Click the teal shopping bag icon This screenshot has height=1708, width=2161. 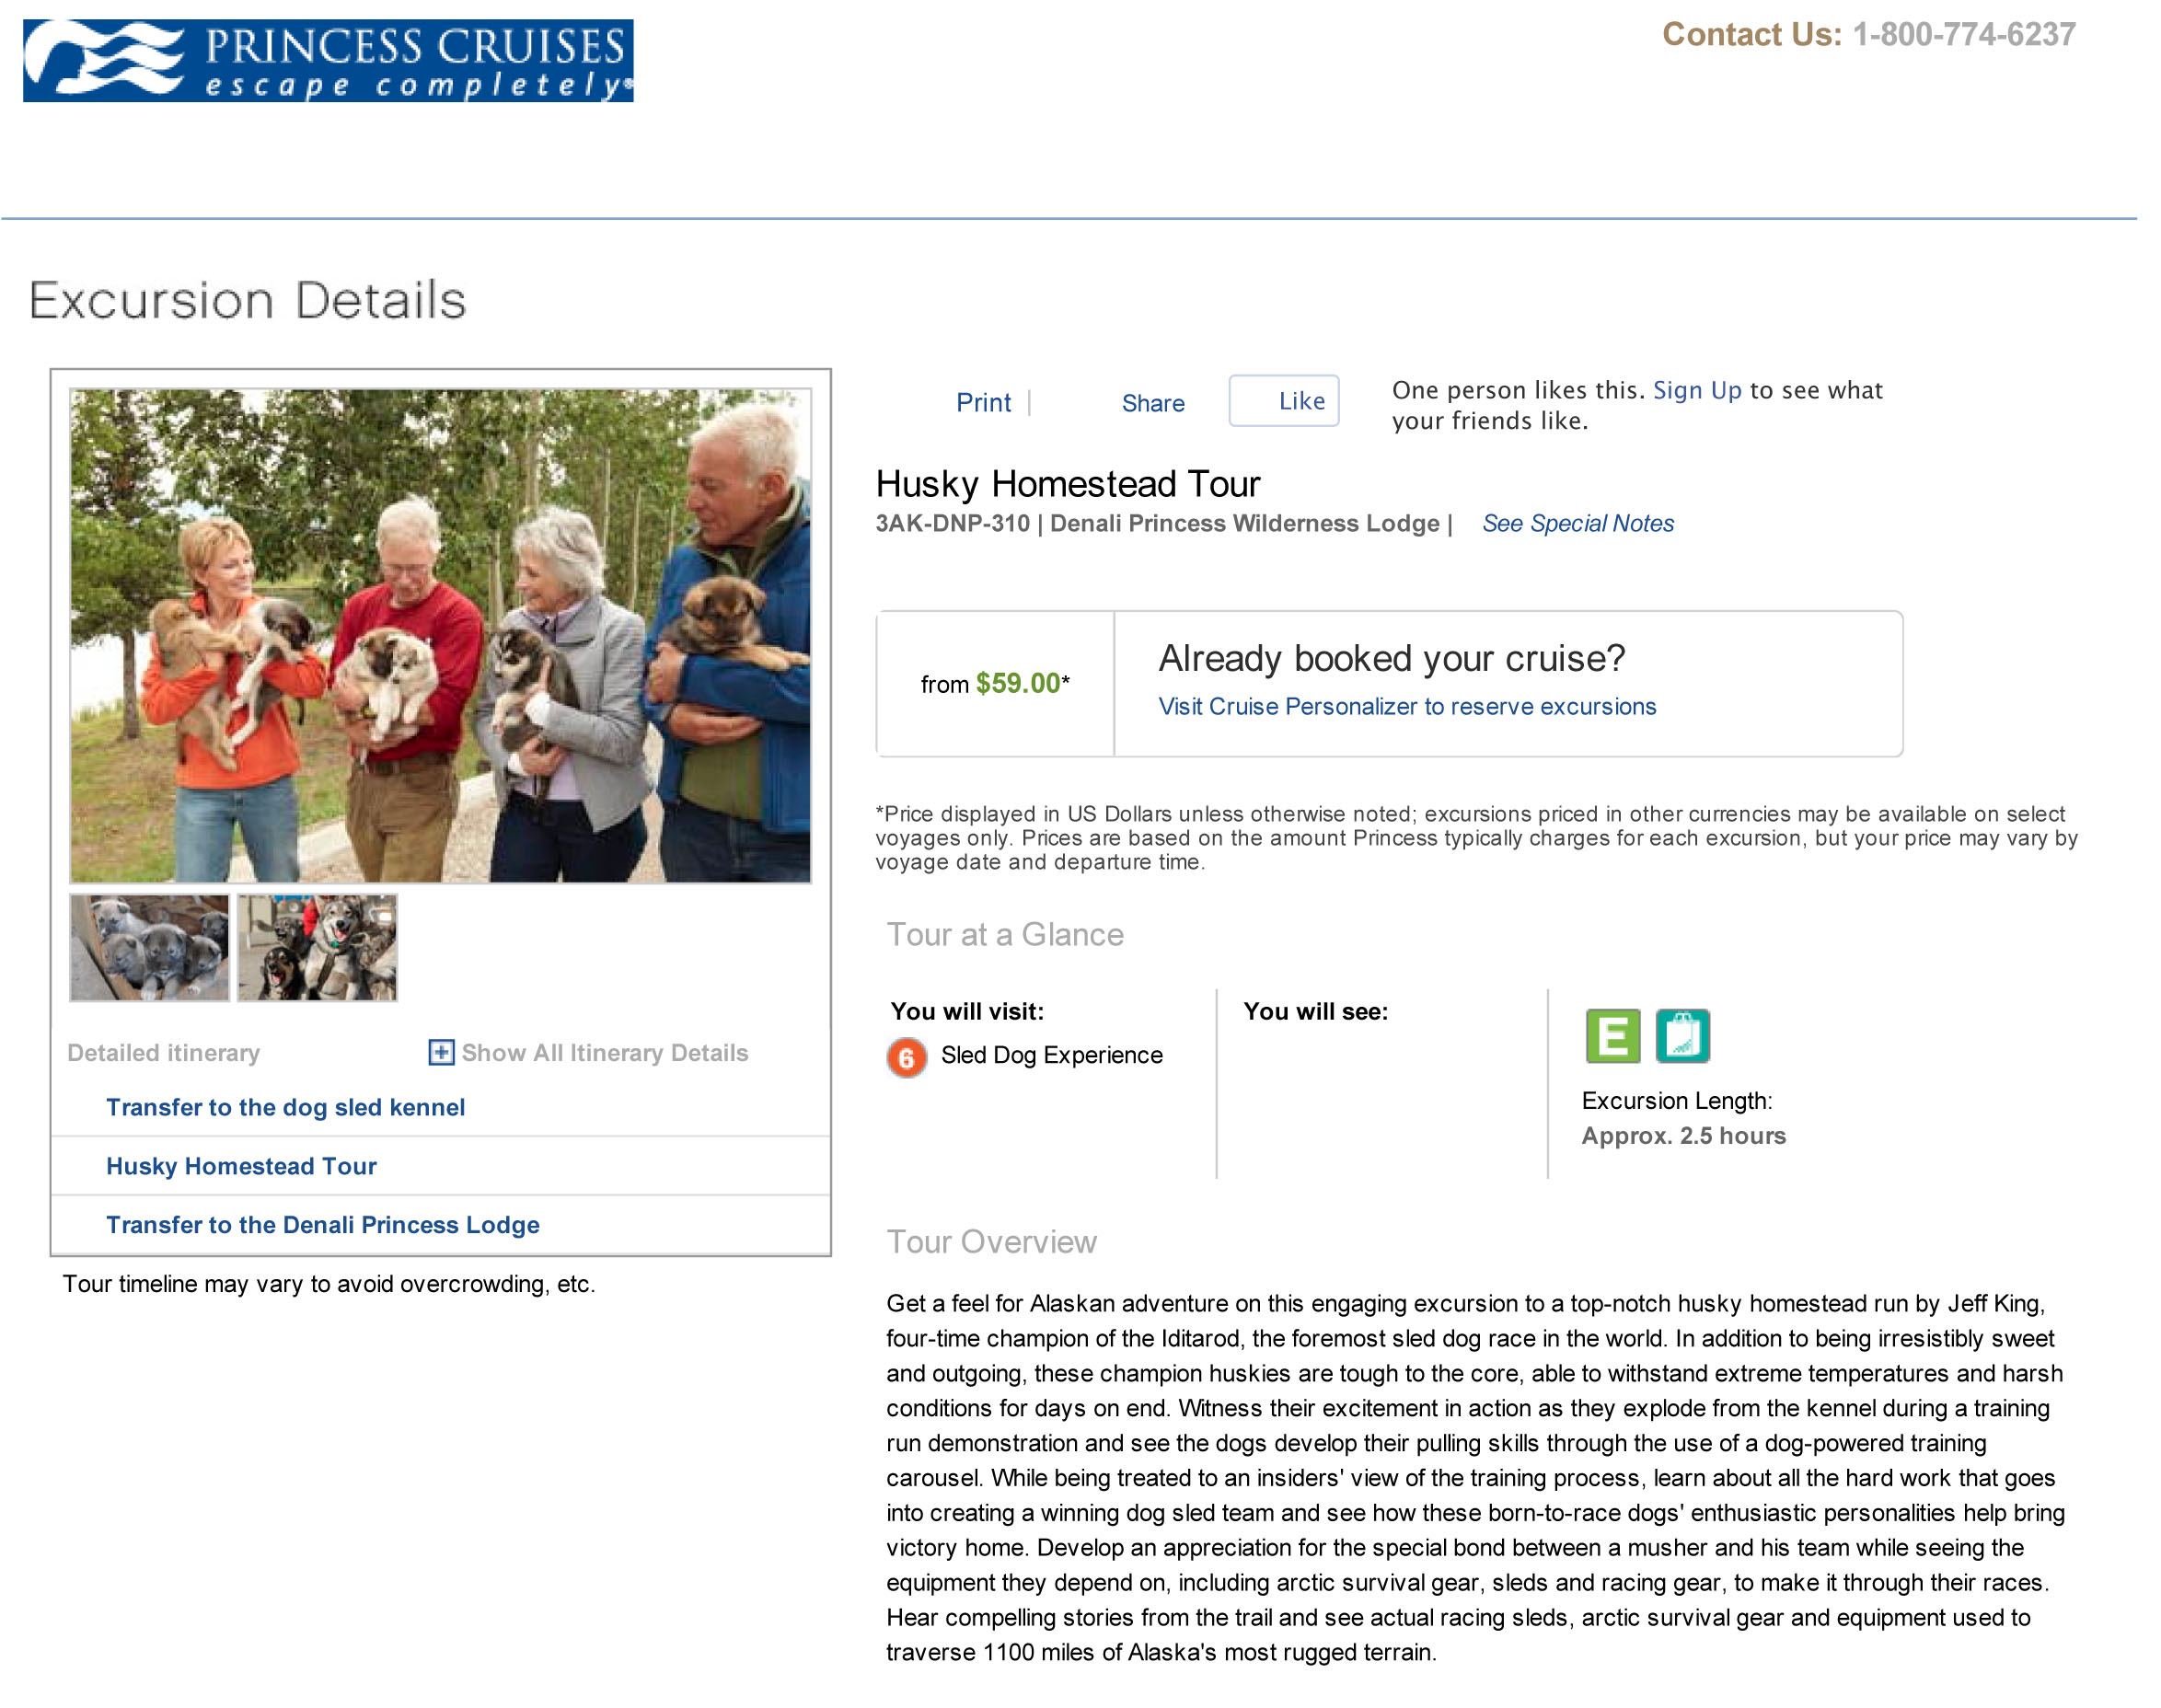coord(1682,1035)
